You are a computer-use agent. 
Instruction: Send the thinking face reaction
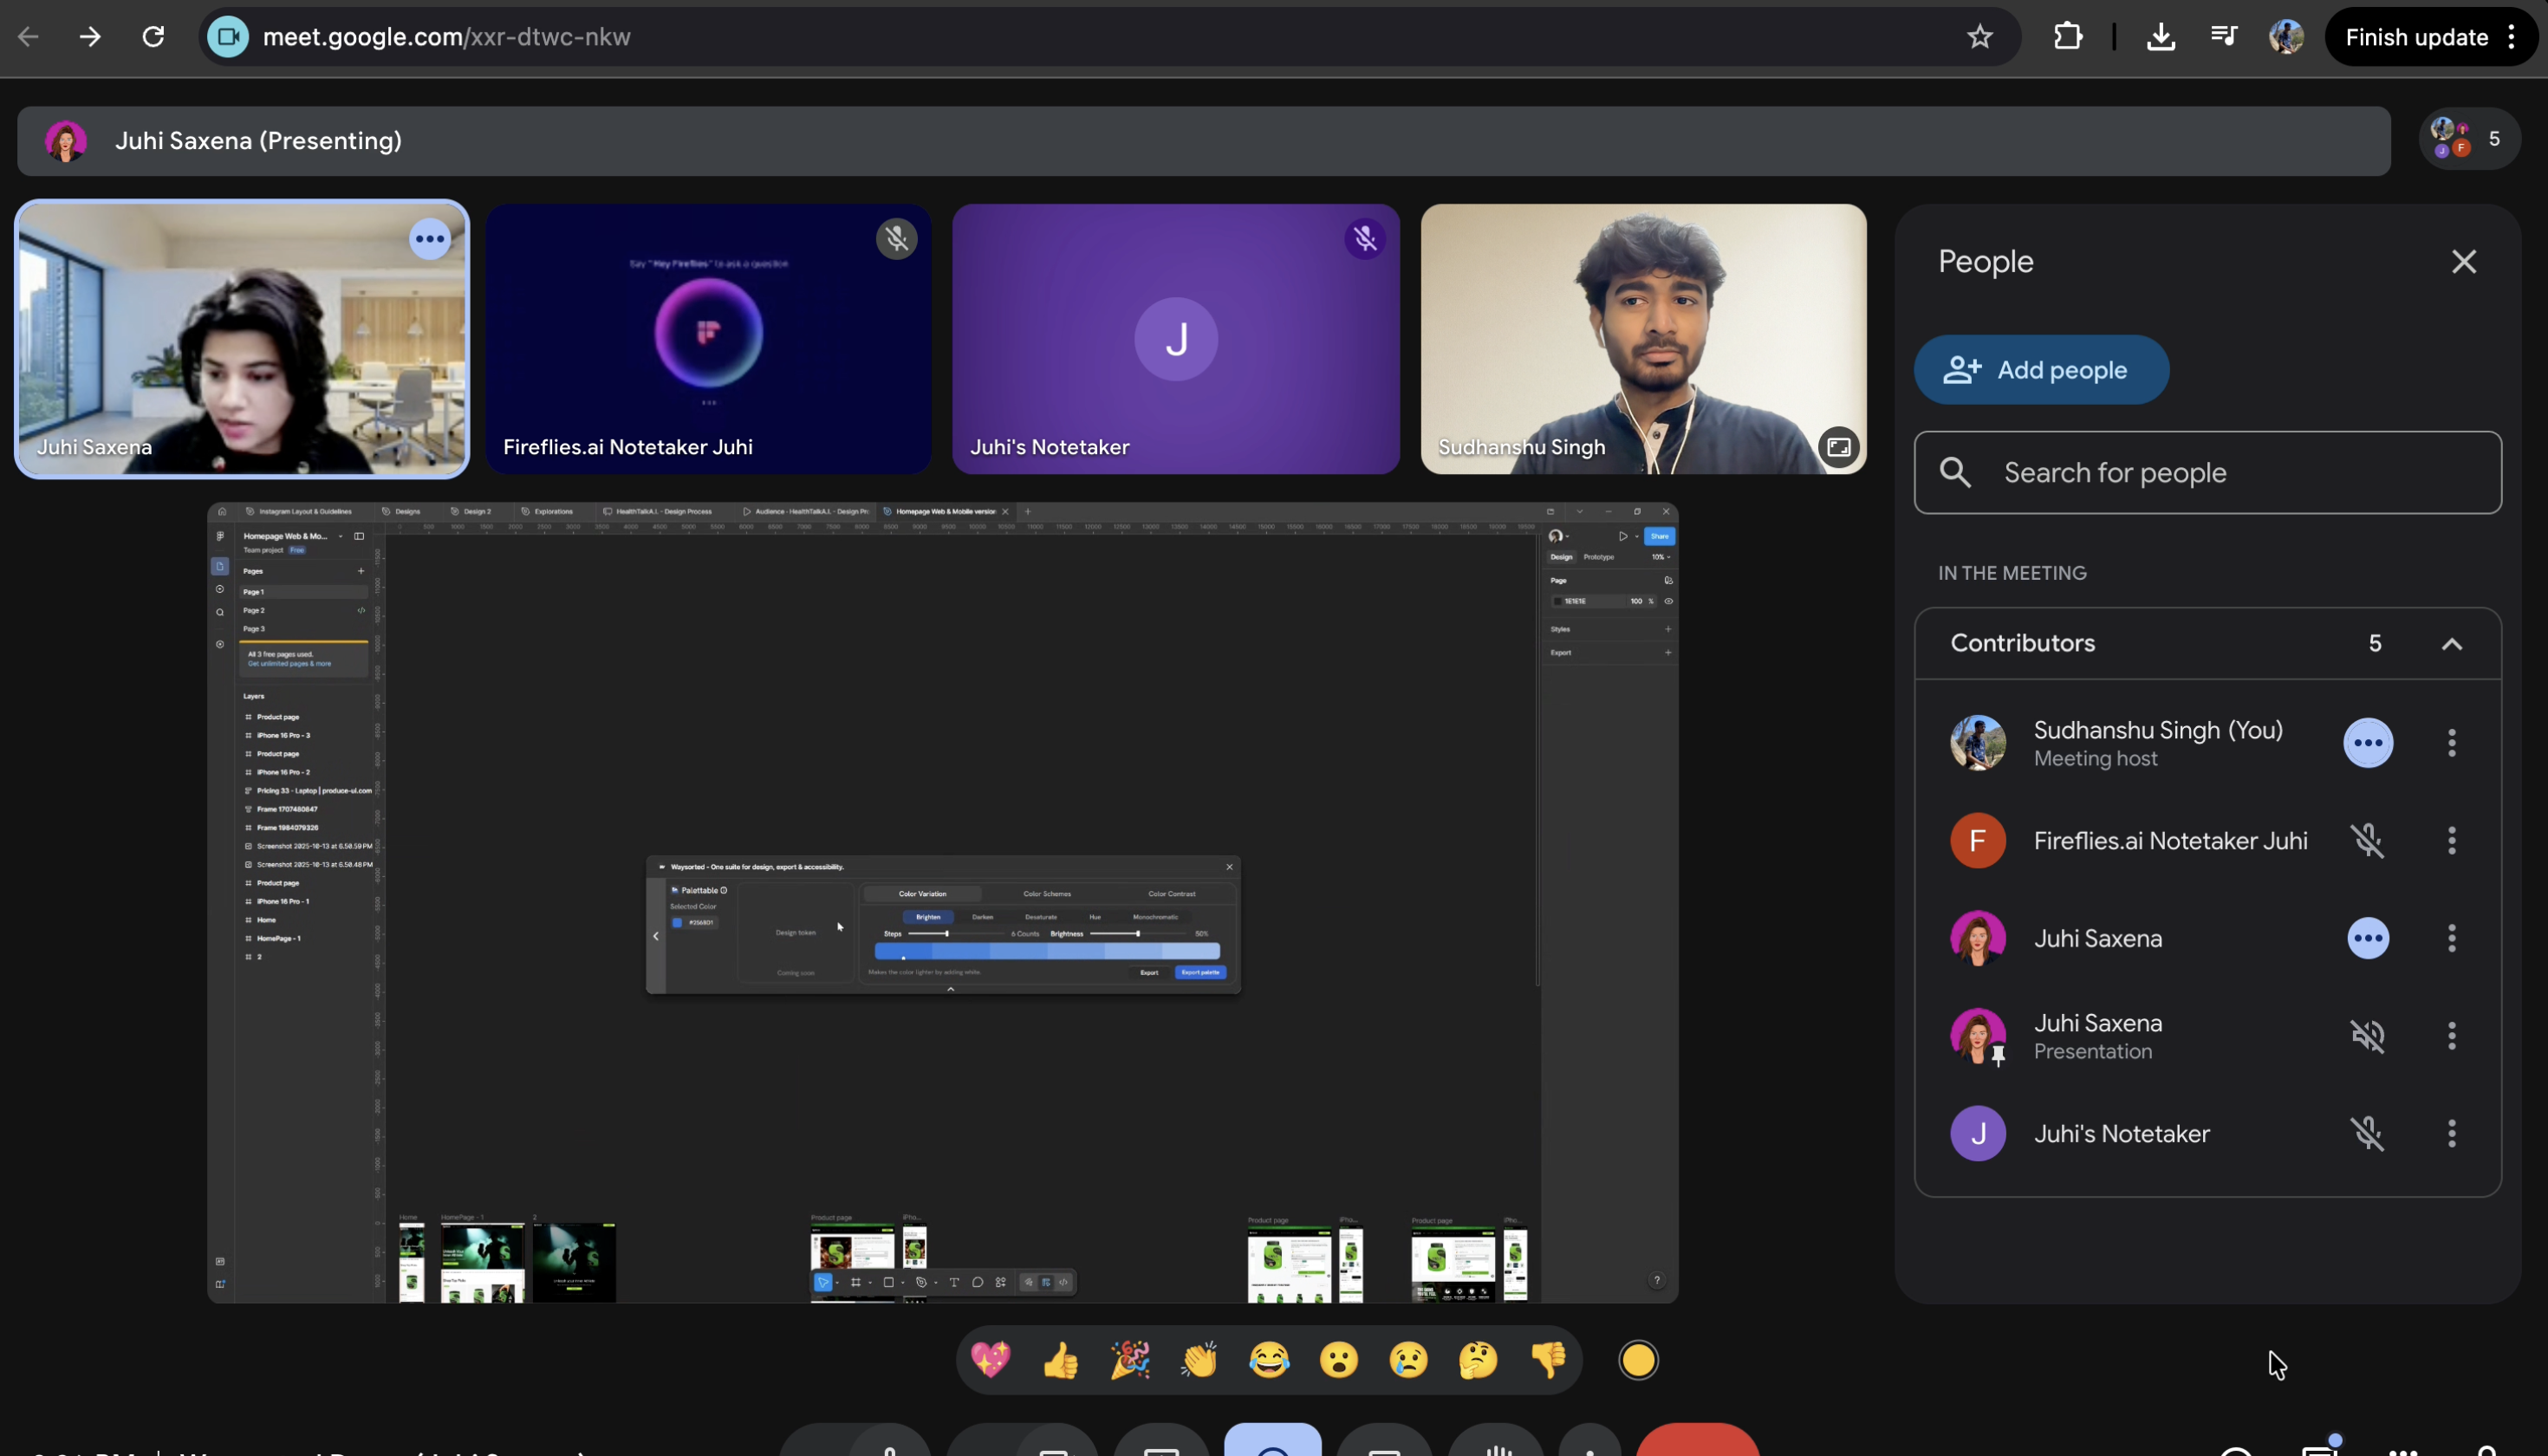(x=1477, y=1360)
